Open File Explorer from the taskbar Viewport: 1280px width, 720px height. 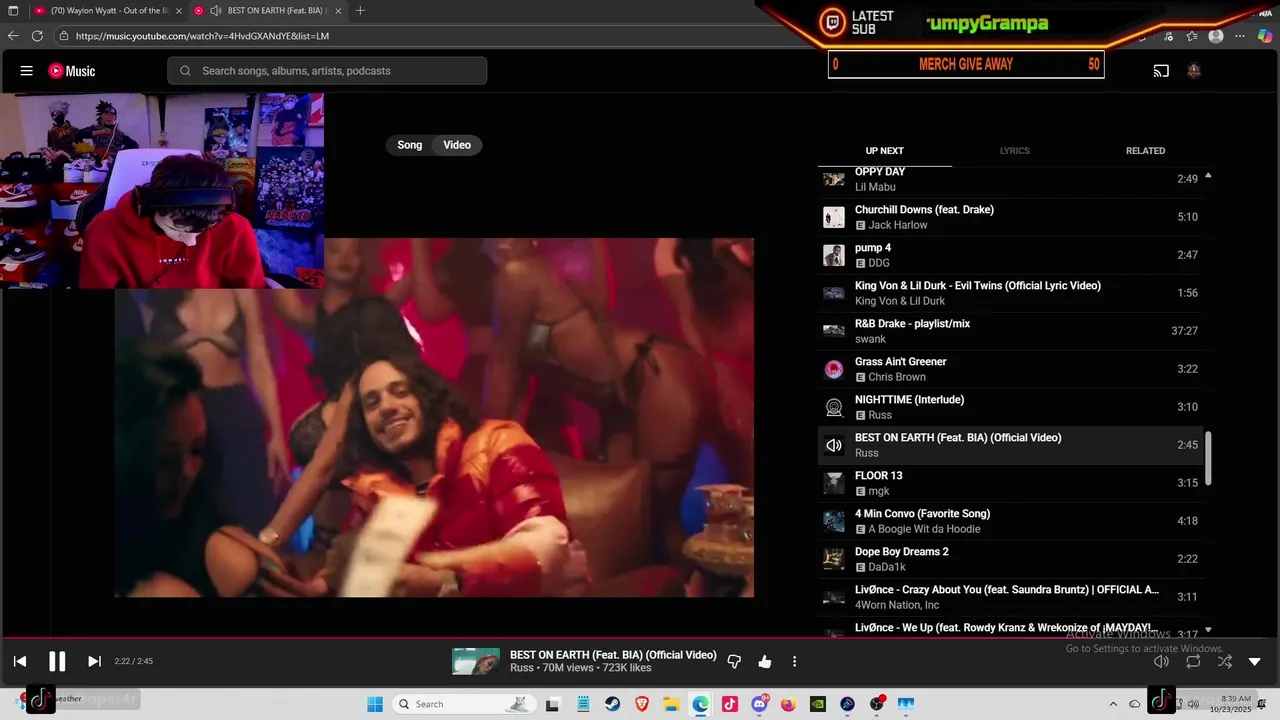[x=671, y=704]
